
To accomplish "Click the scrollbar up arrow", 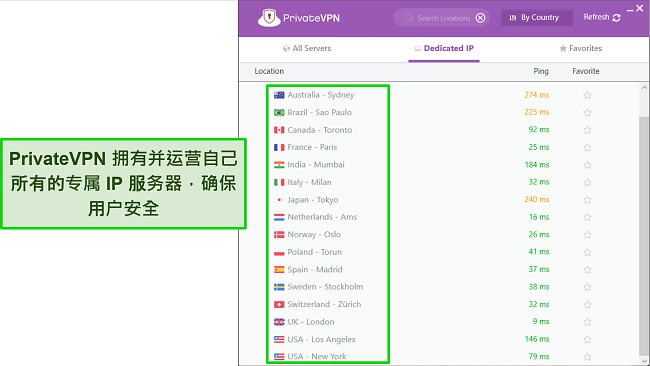I will coord(644,87).
